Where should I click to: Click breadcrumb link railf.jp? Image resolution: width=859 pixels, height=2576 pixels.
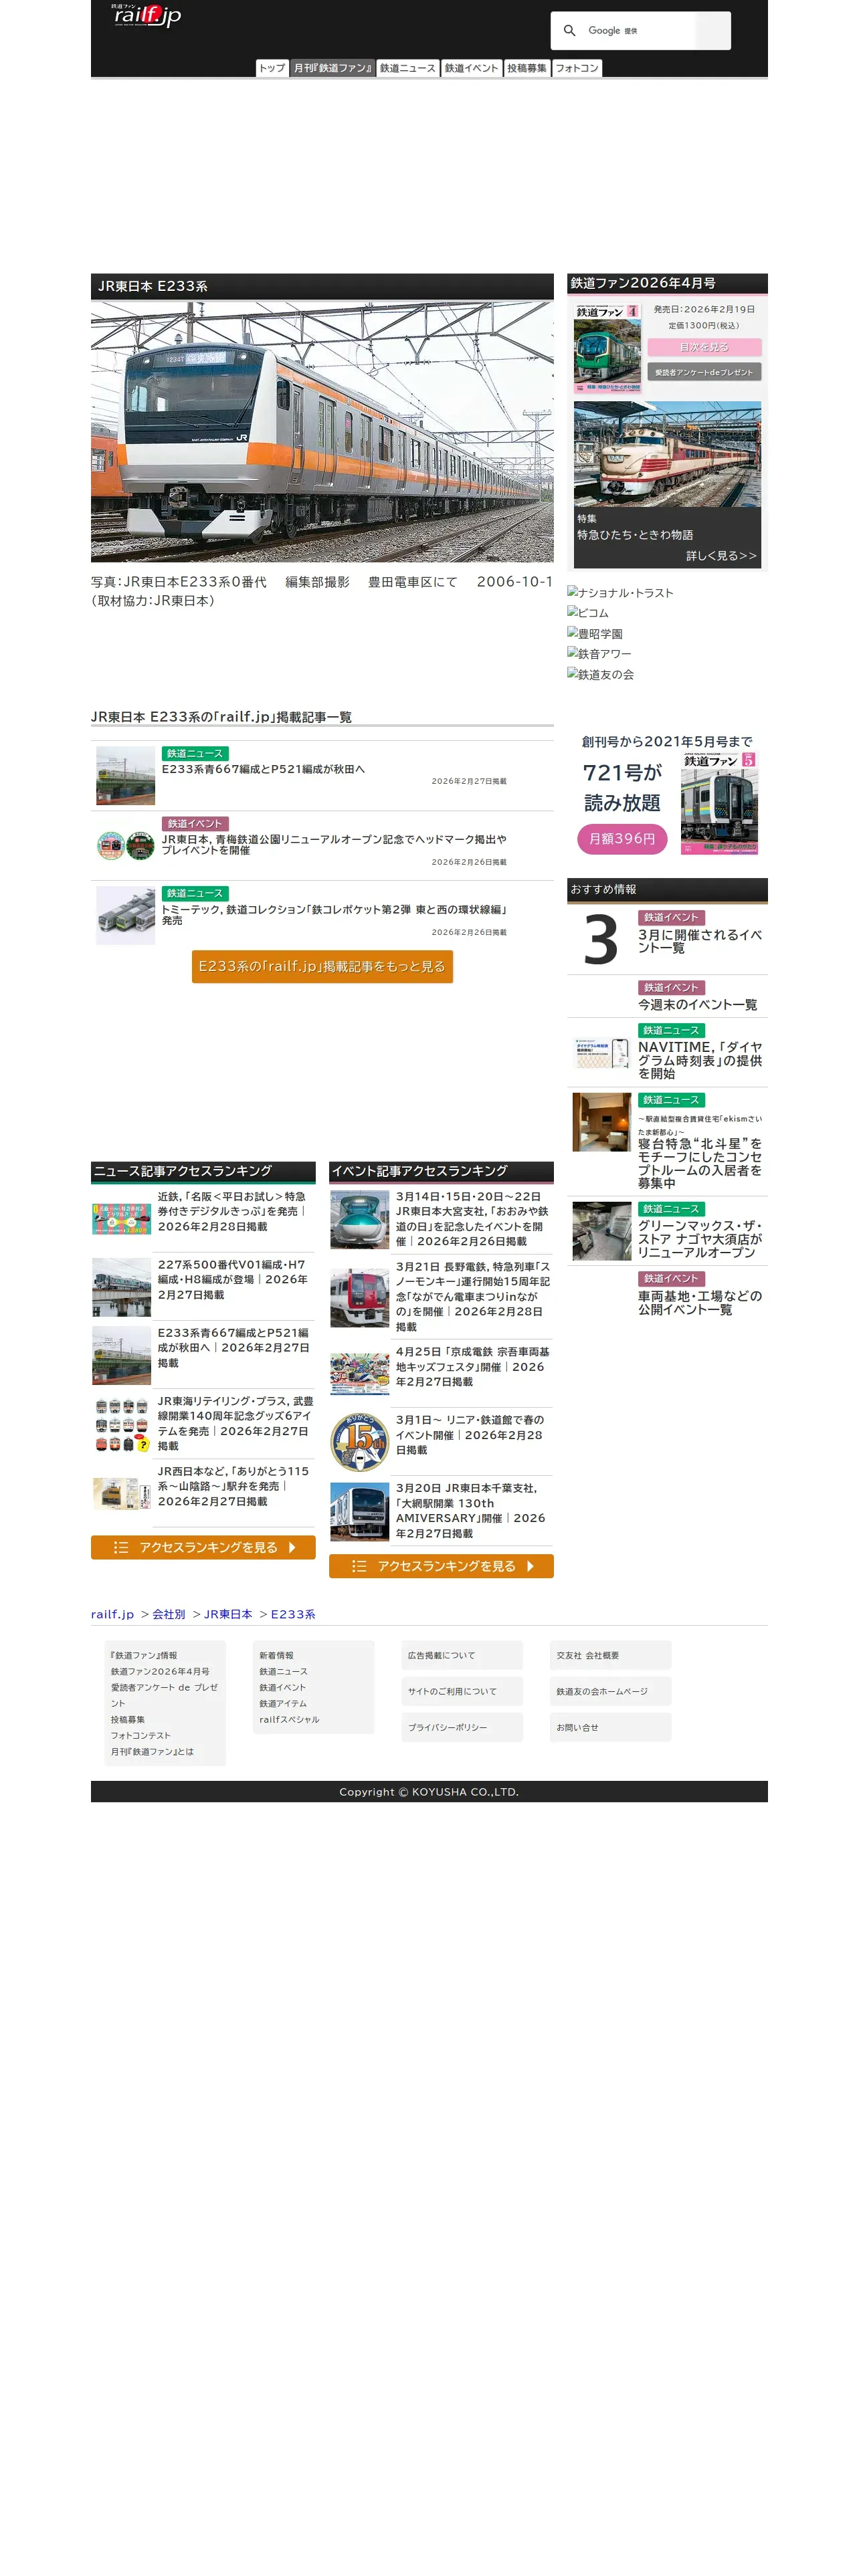point(112,1614)
